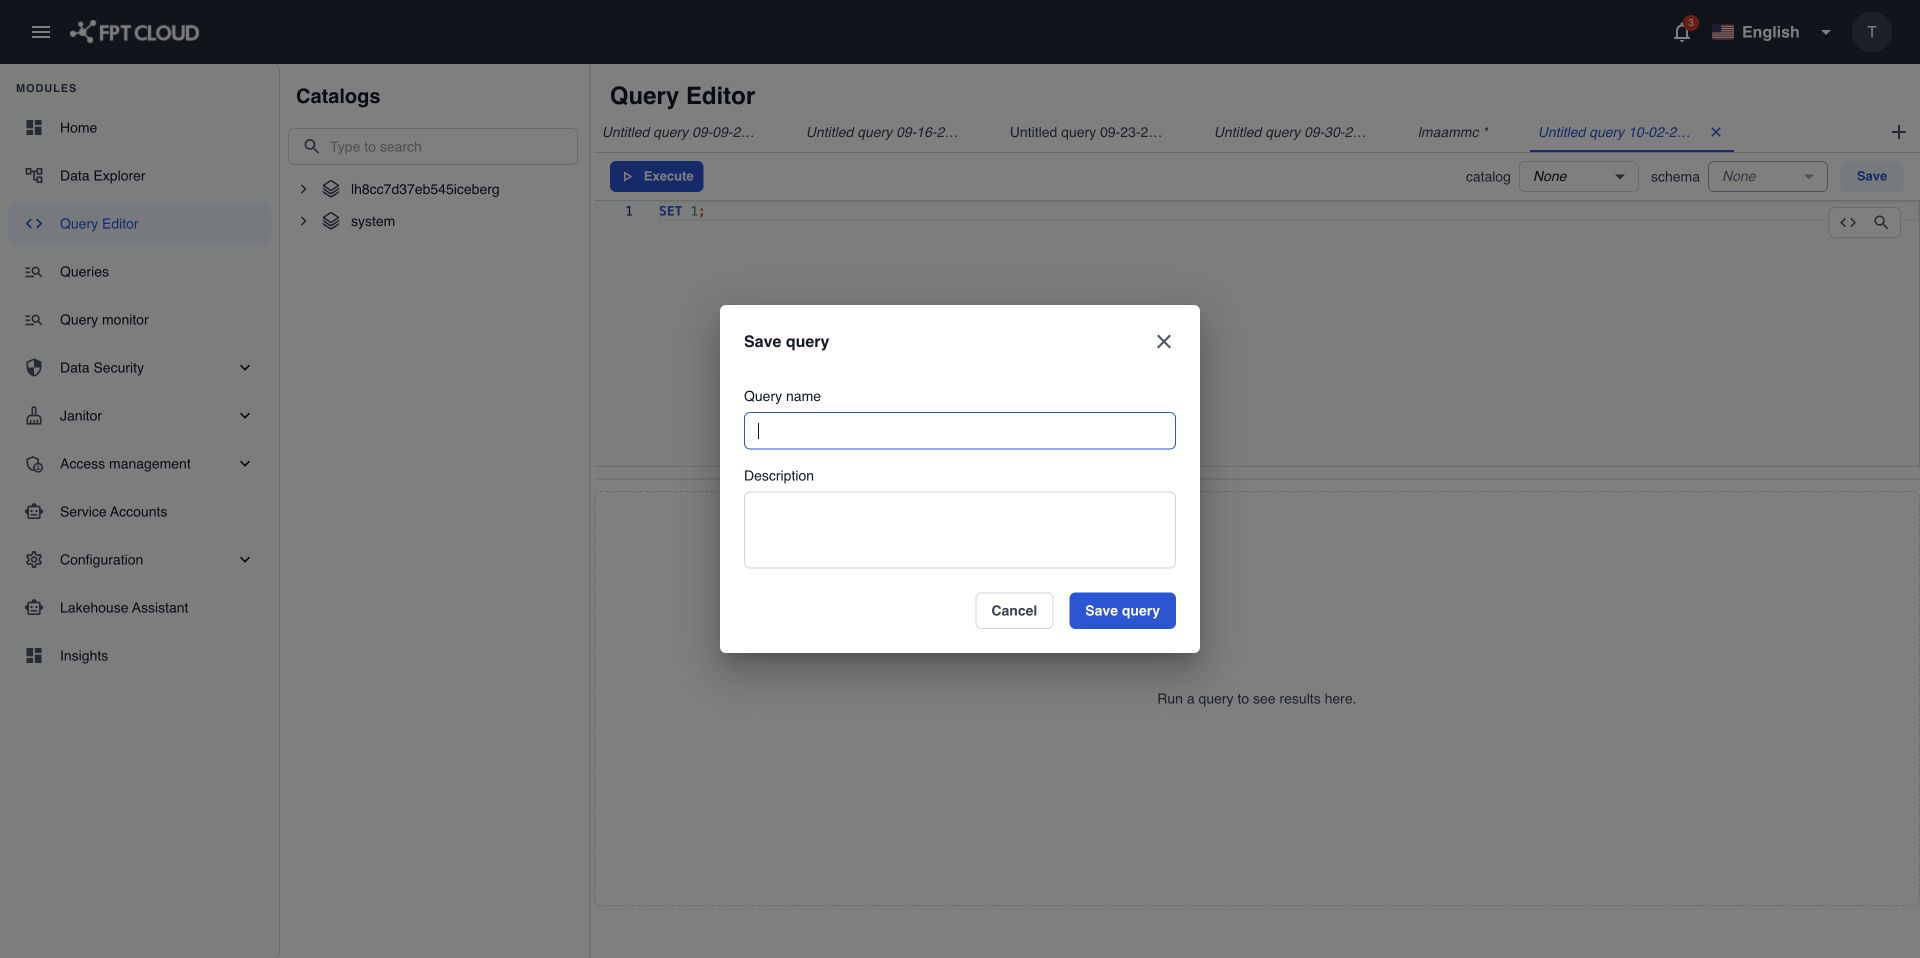This screenshot has width=1920, height=958.
Task: Add a new query tab with plus icon
Action: (x=1899, y=132)
